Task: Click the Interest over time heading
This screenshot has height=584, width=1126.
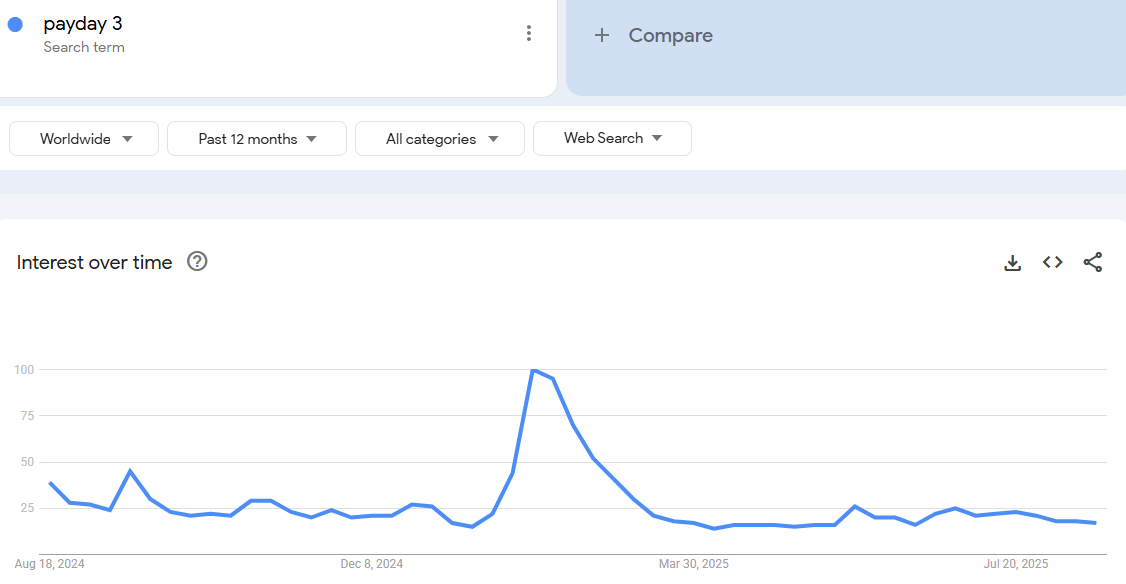Action: (95, 262)
